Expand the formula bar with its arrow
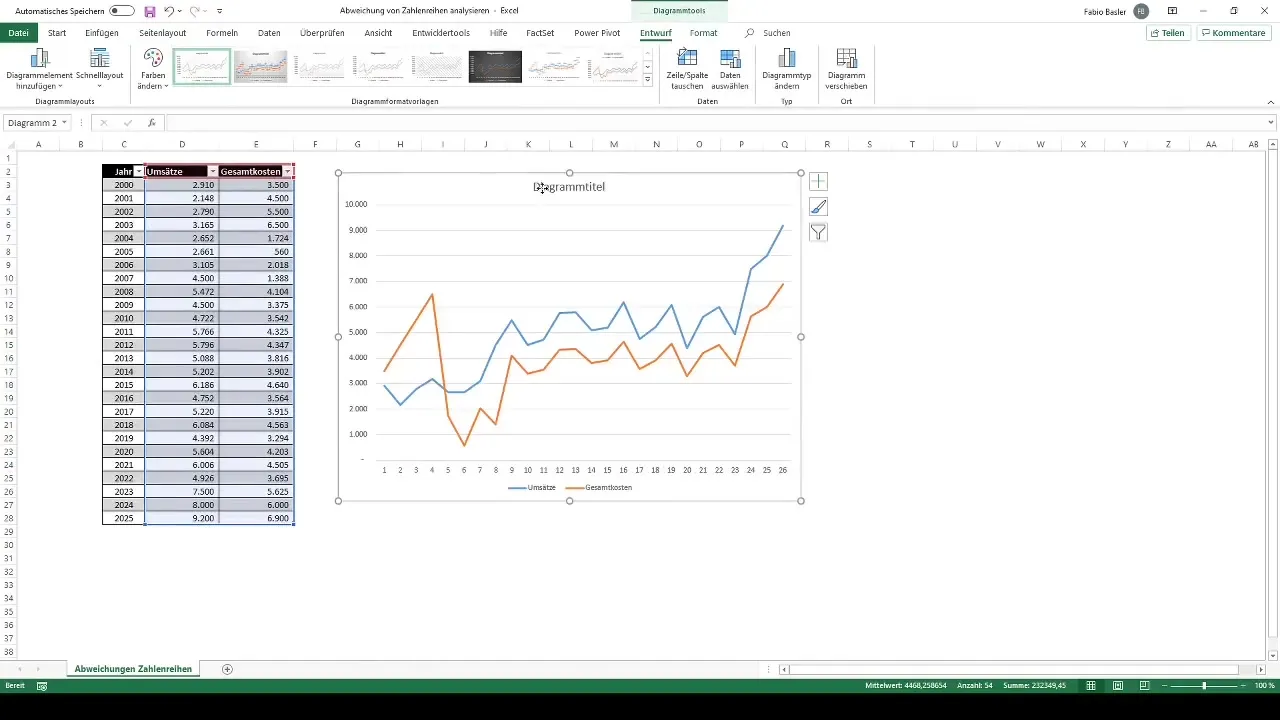The width and height of the screenshot is (1280, 720). click(1271, 123)
